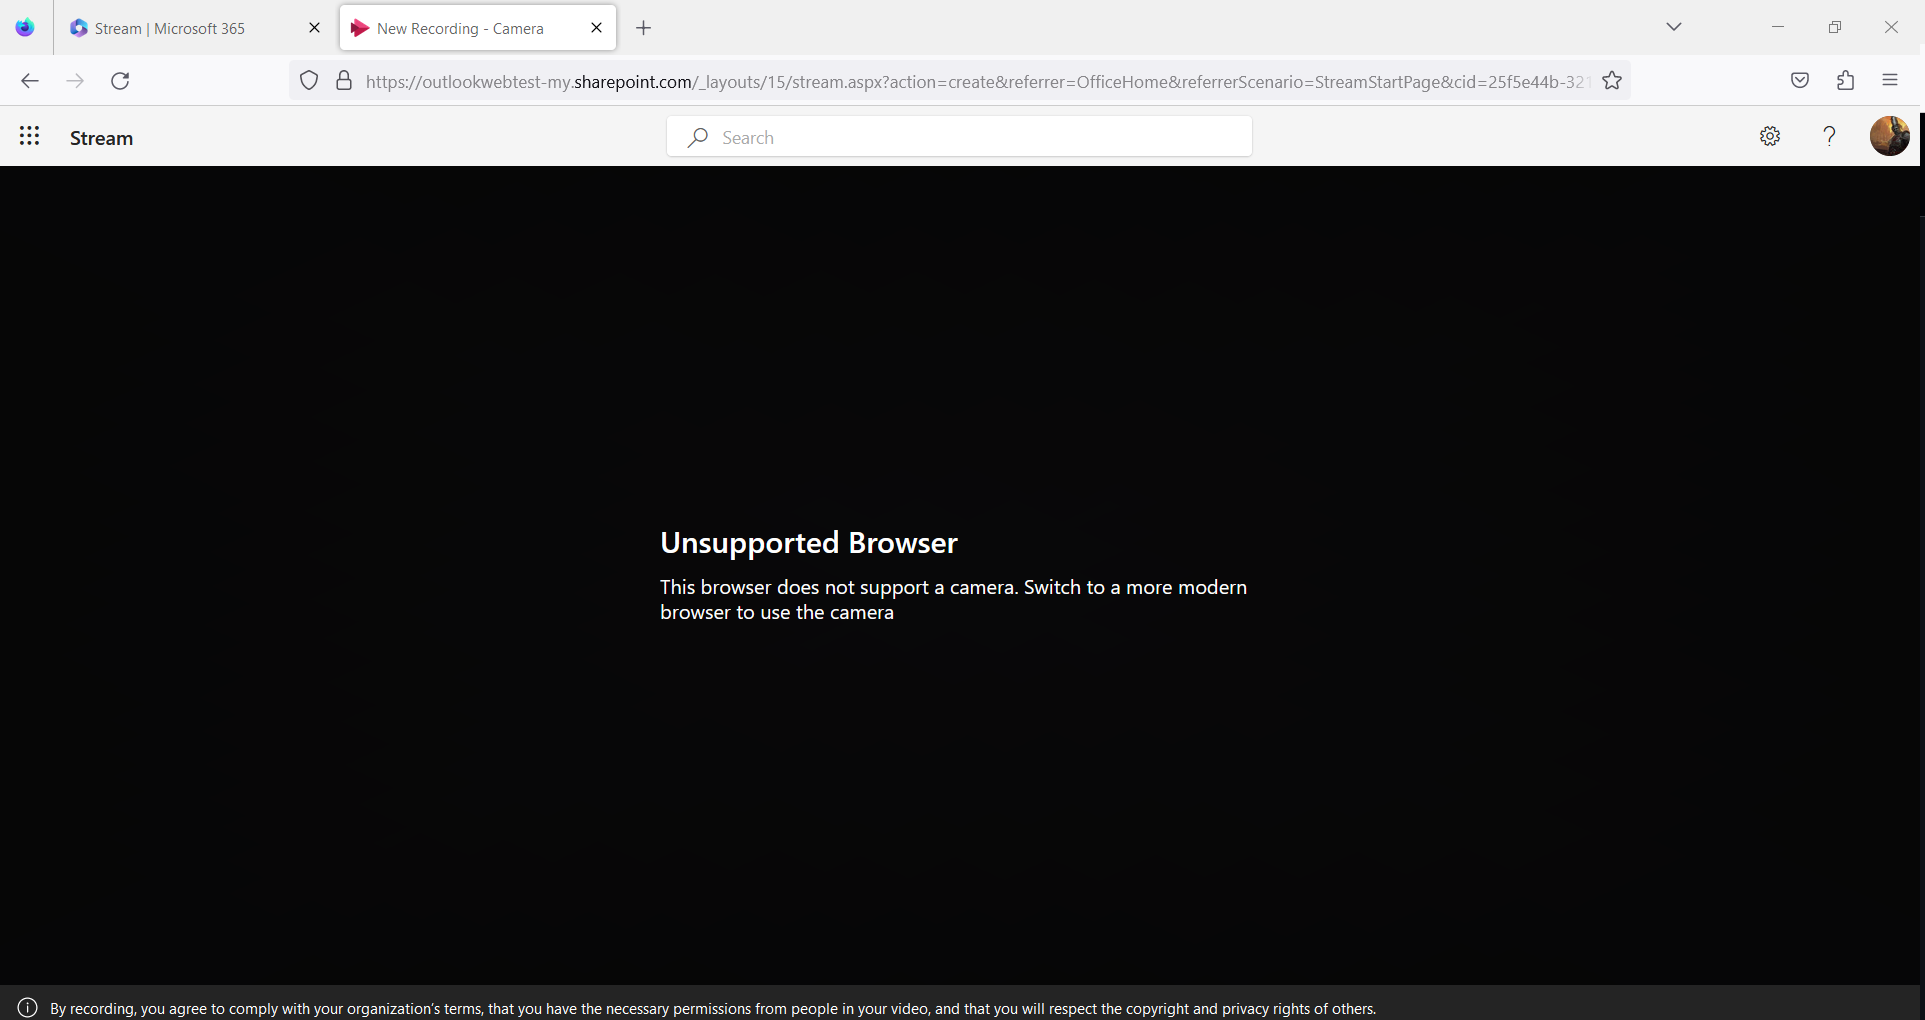Click the info icon on the disclaimer bar

click(x=27, y=1007)
